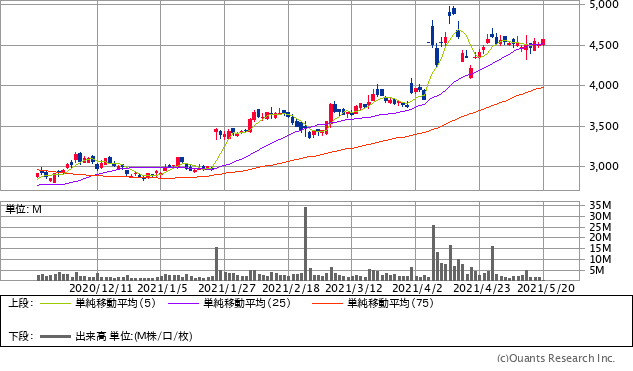Viewport: 633px width, 371px height.
Task: Click the 5,000 price axis label
Action: (x=604, y=5)
